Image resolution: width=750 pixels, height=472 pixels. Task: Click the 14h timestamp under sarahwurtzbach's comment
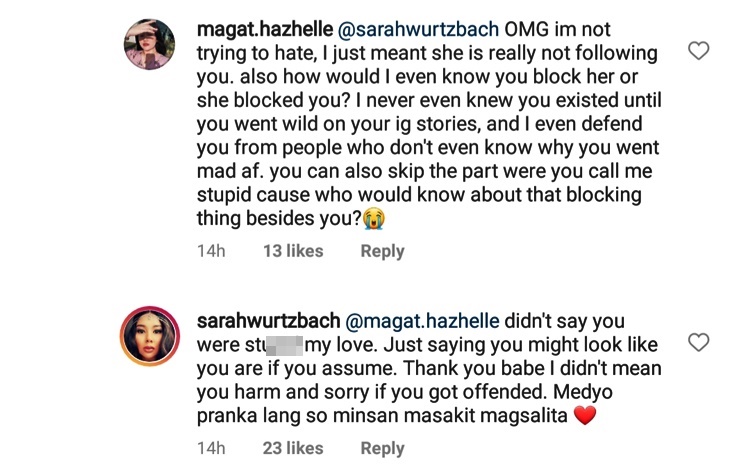coord(211,449)
